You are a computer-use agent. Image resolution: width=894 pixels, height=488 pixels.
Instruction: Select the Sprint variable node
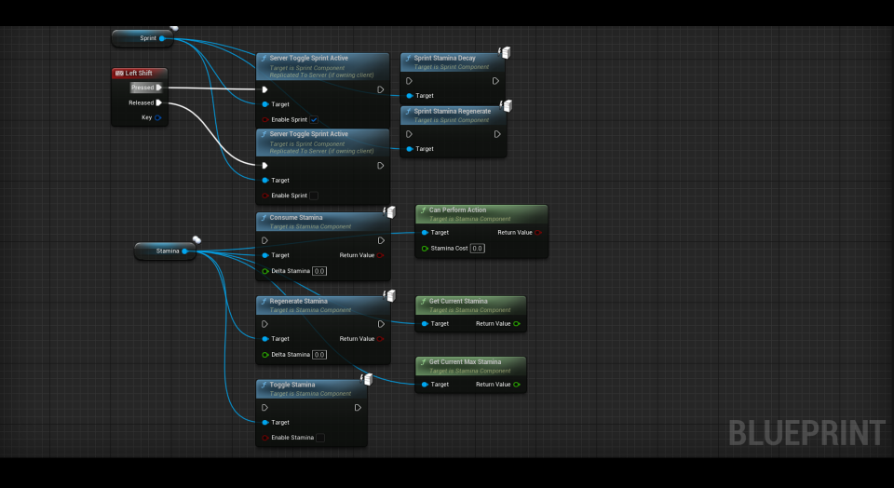(143, 38)
